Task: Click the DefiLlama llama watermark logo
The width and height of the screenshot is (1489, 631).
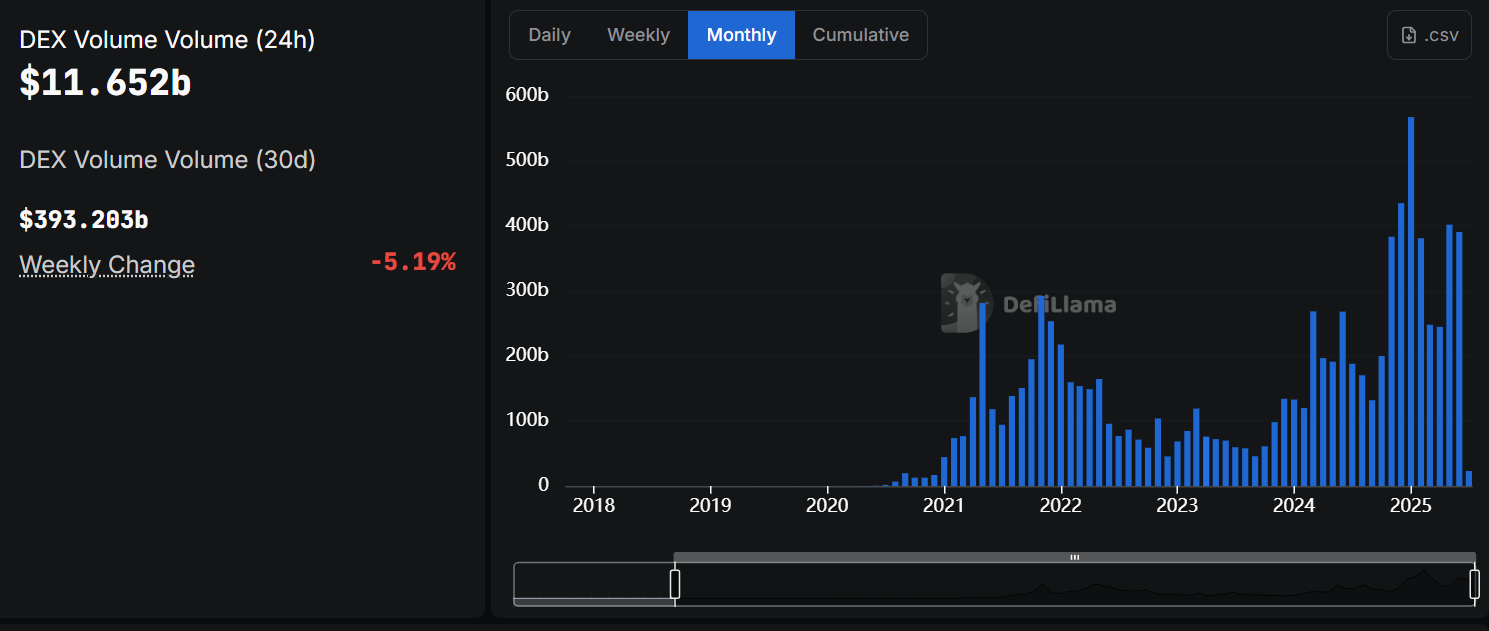Action: pyautogui.click(x=965, y=303)
